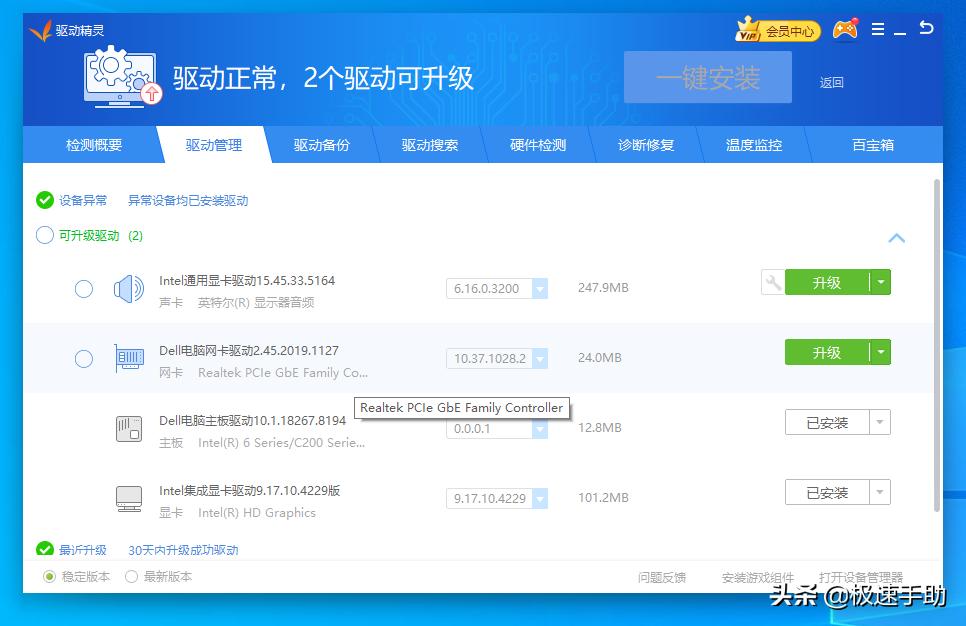Open the game controller icon in title bar
This screenshot has width=966, height=626.
pos(846,30)
